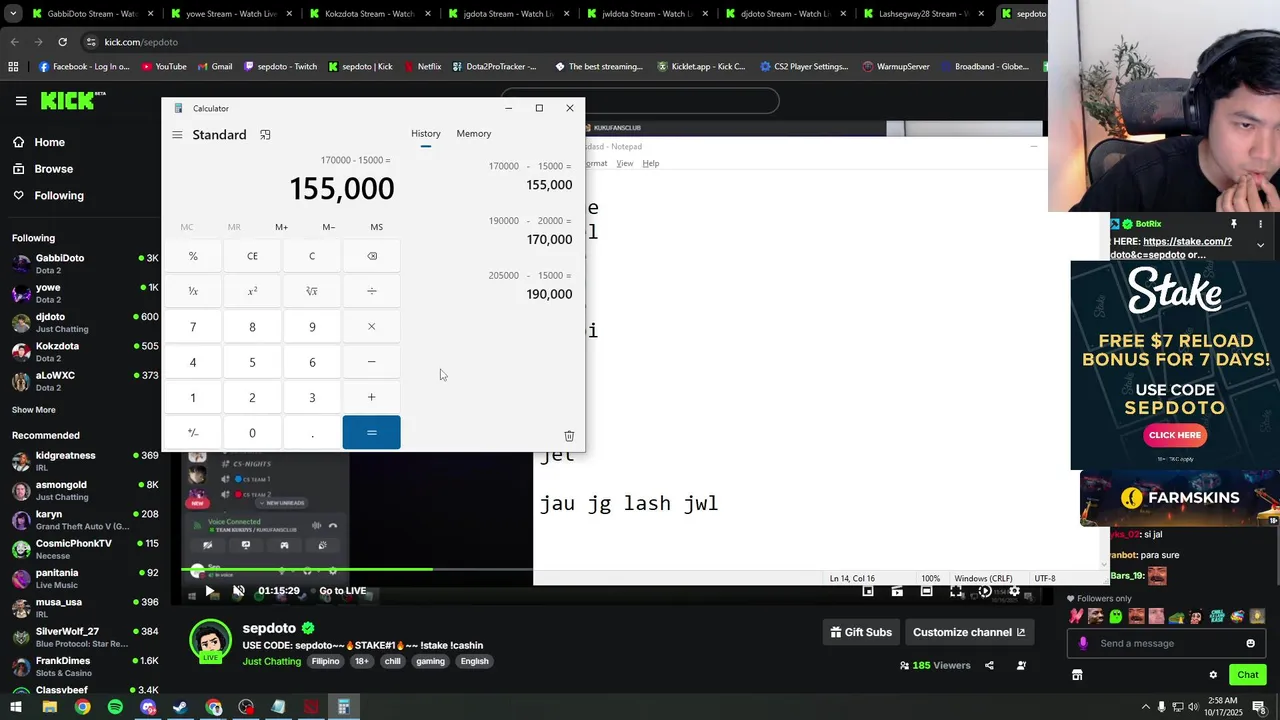Screen dimensions: 1280x720
Task: Open video player settings gear
Action: pos(1014,591)
